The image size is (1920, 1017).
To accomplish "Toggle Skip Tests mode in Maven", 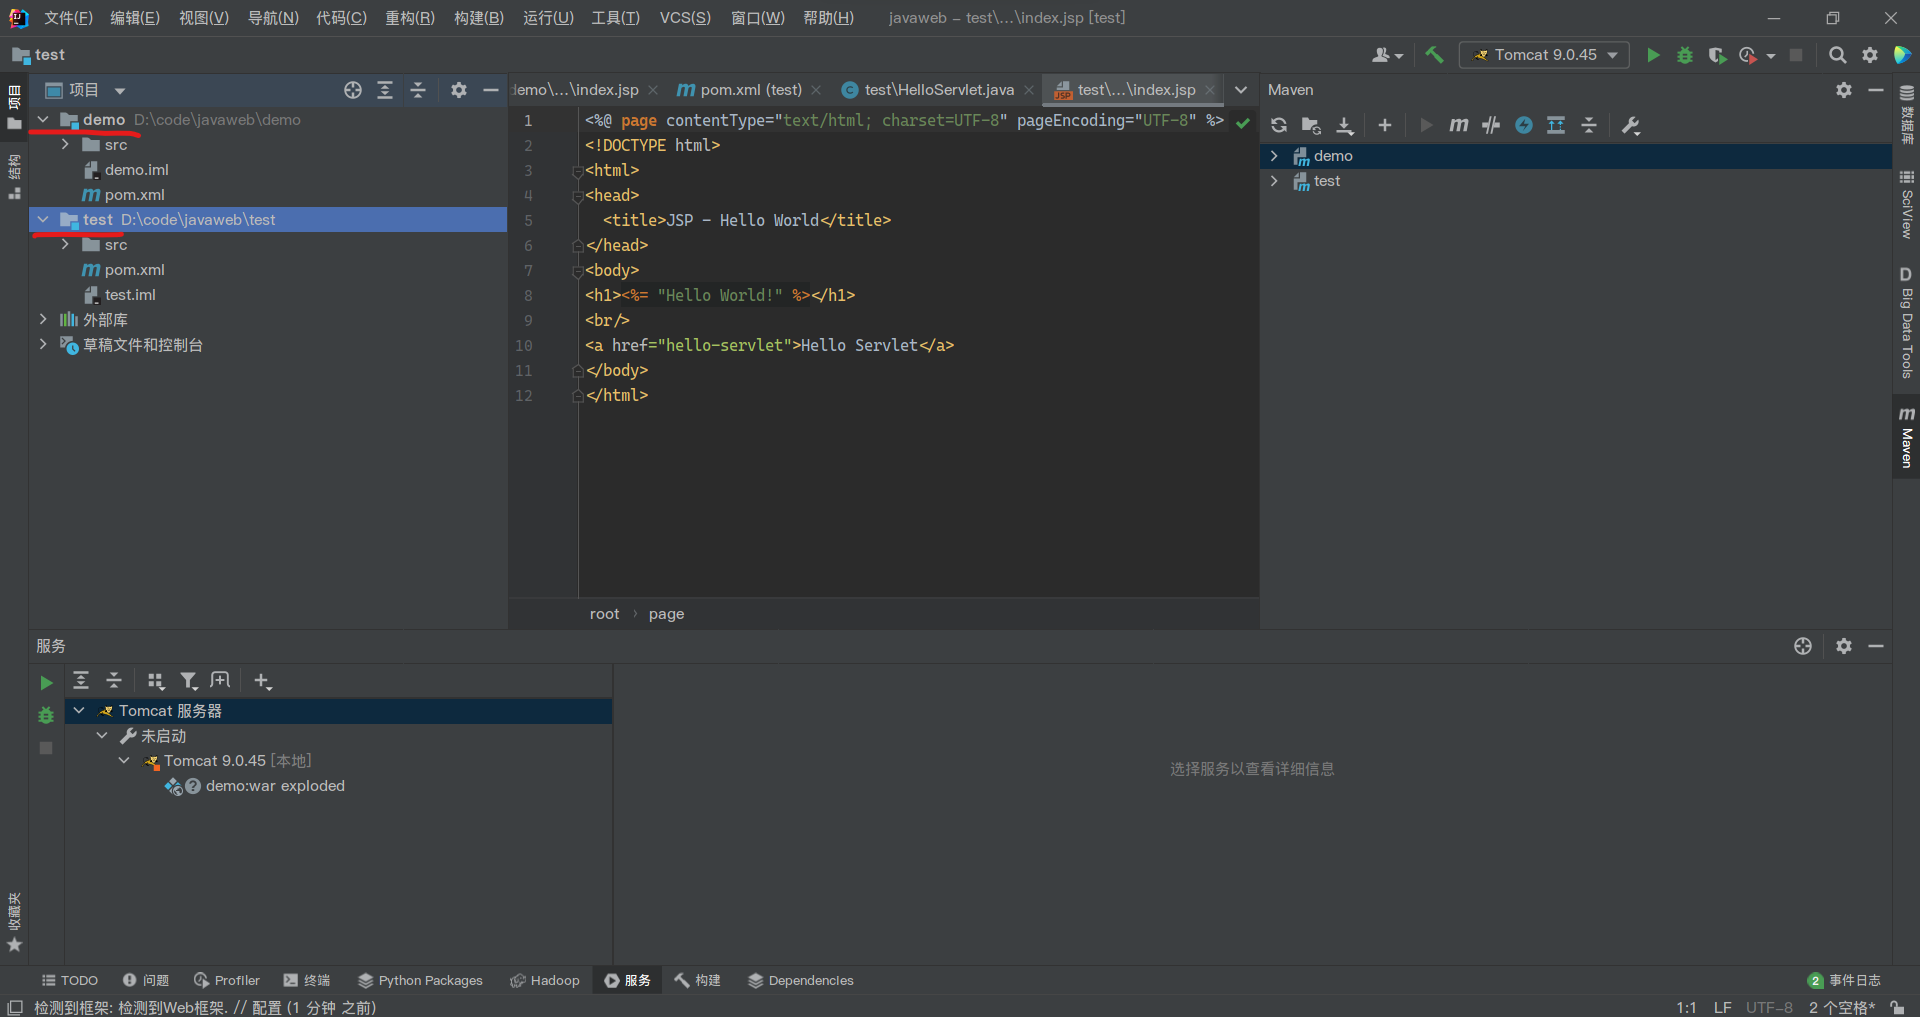I will click(1523, 125).
